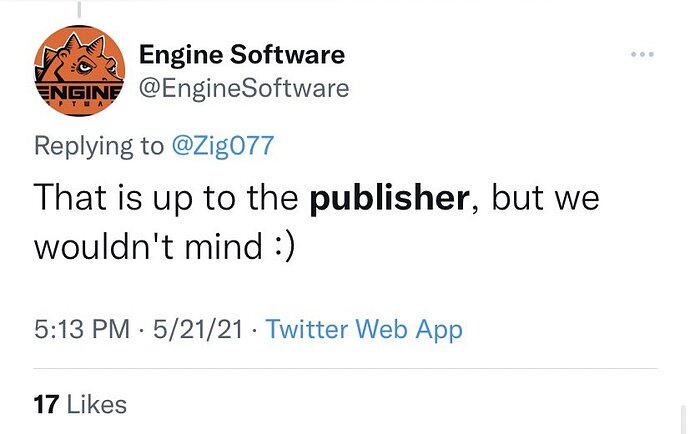Open the three-dot more options menu
The image size is (690, 434).
[x=642, y=55]
